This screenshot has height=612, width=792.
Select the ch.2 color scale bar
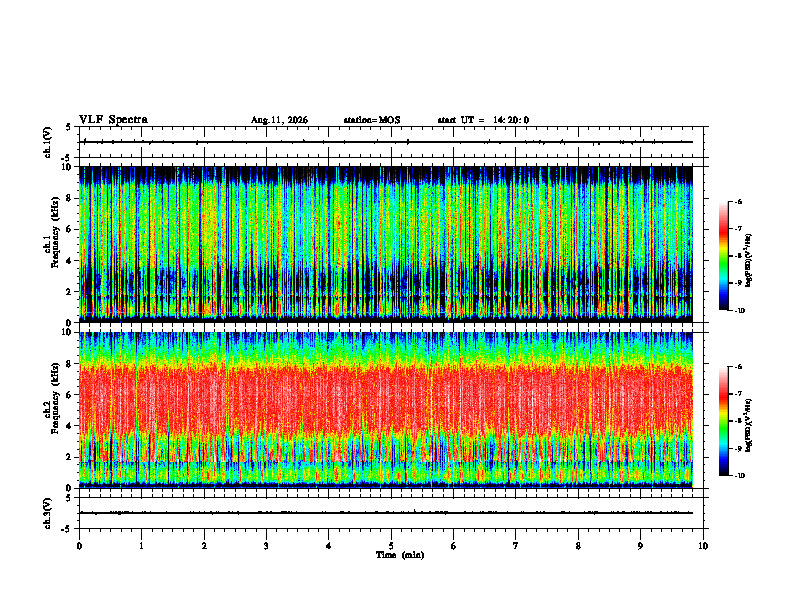(x=723, y=421)
